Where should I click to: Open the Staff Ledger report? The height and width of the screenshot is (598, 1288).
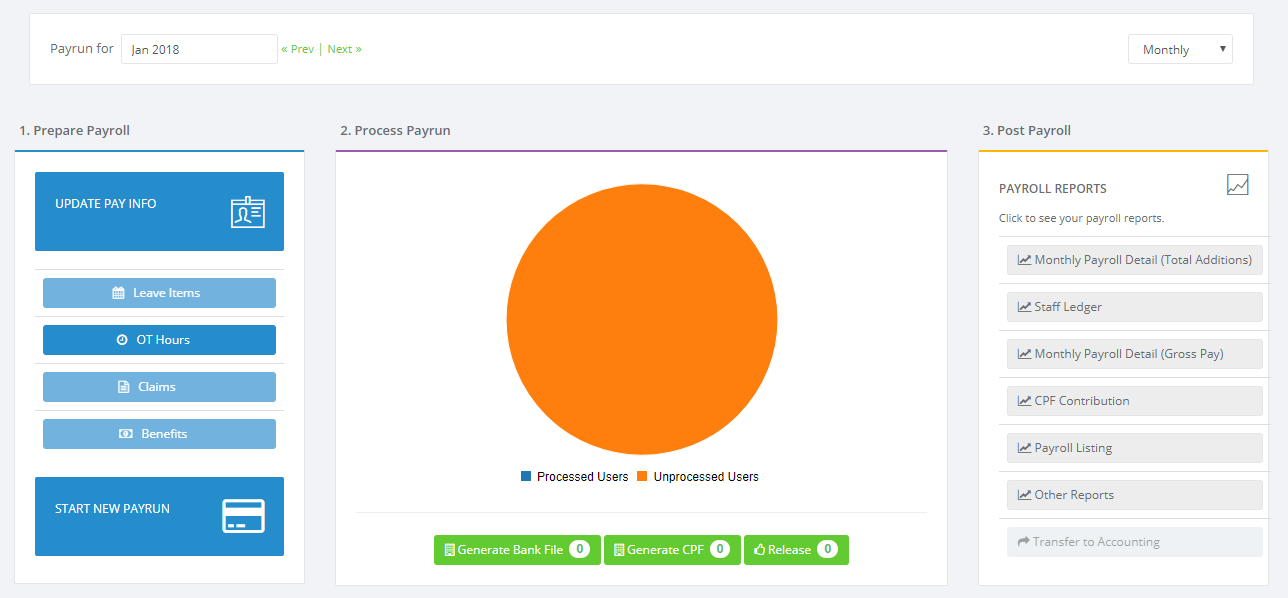pyautogui.click(x=1135, y=307)
